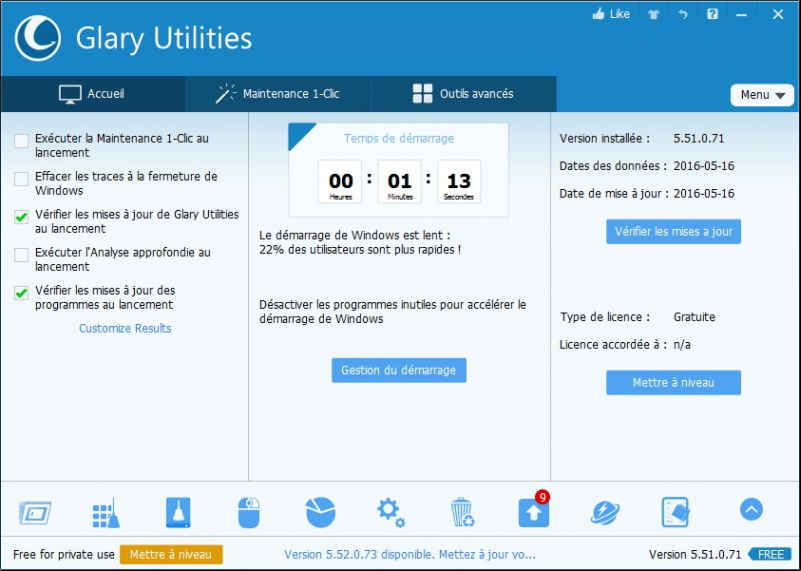Click the 00 Heures timer box
801x571 pixels.
pyautogui.click(x=340, y=182)
